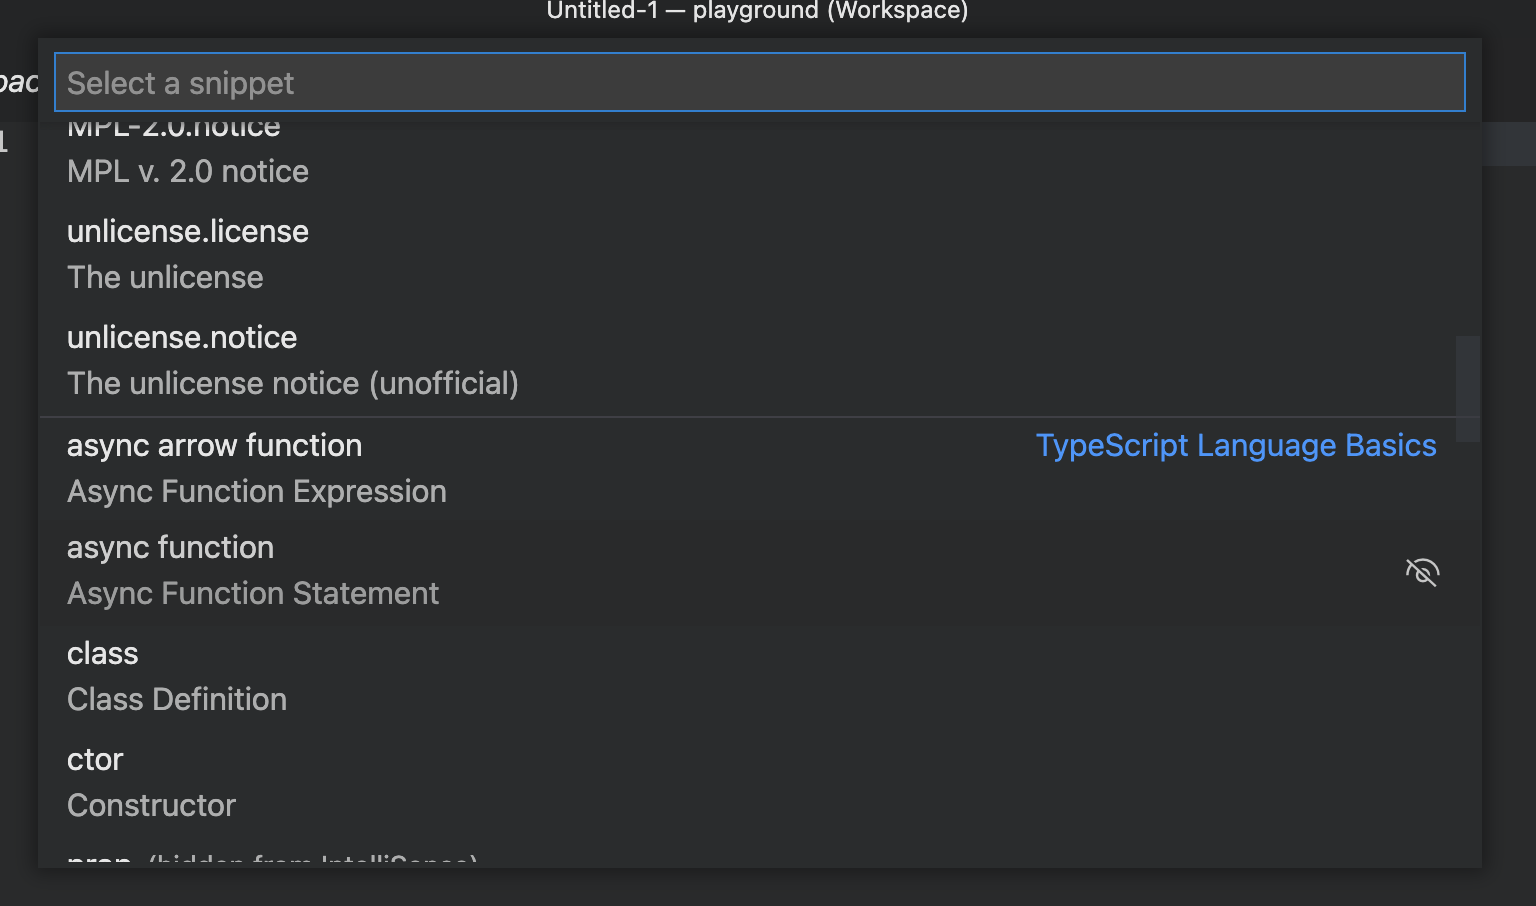Click the "Class Definition" description text

pos(176,699)
